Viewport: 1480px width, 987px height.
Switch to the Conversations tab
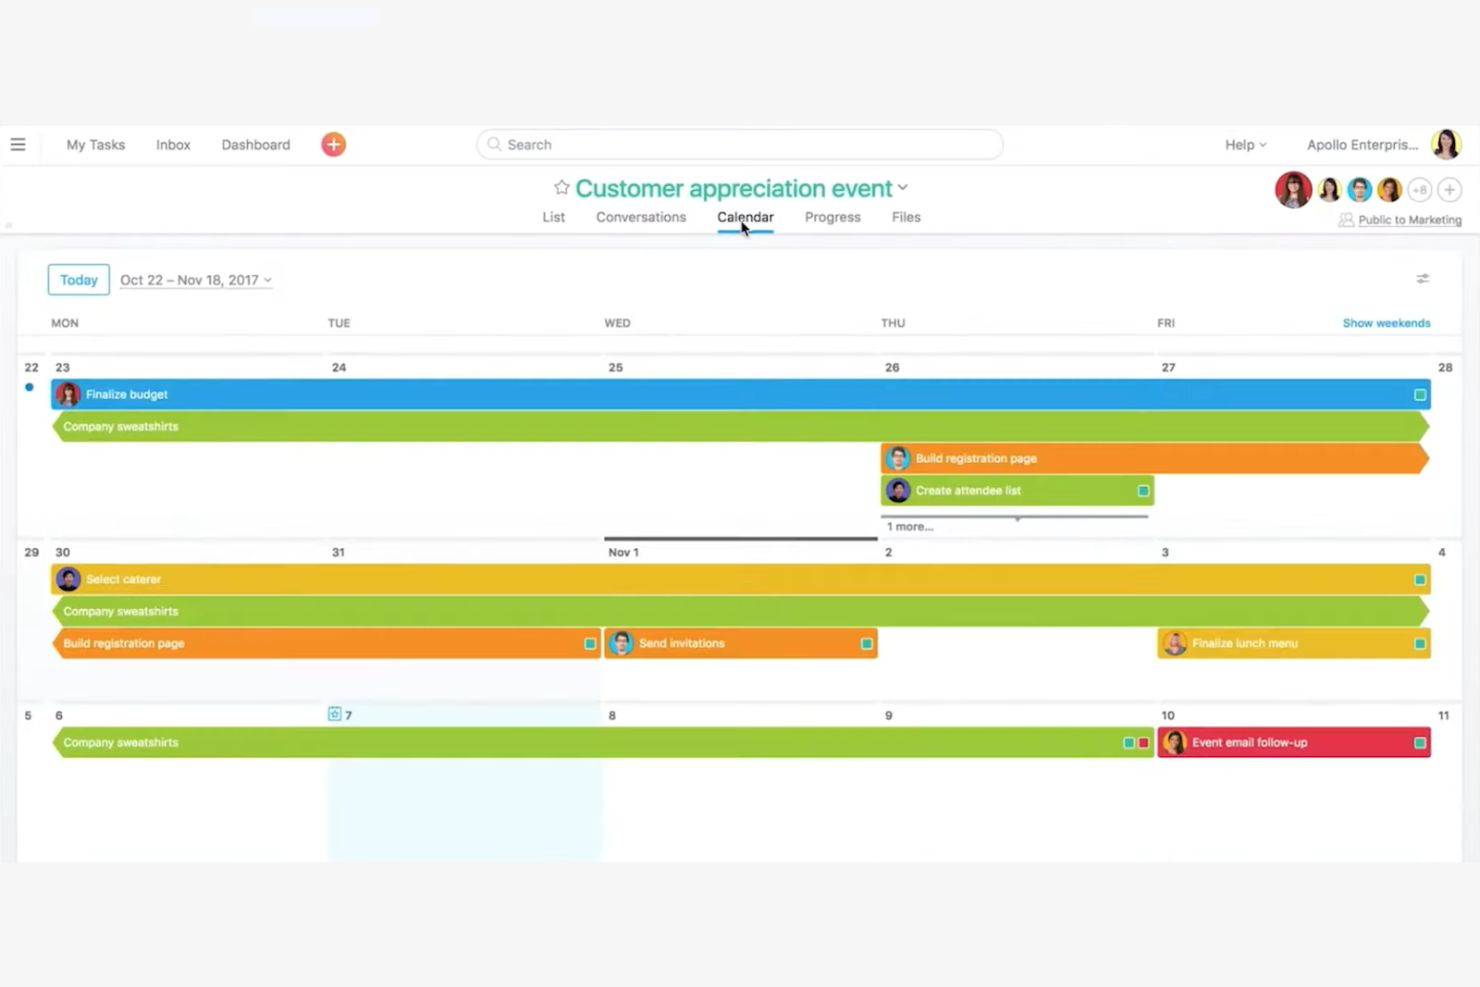point(640,217)
